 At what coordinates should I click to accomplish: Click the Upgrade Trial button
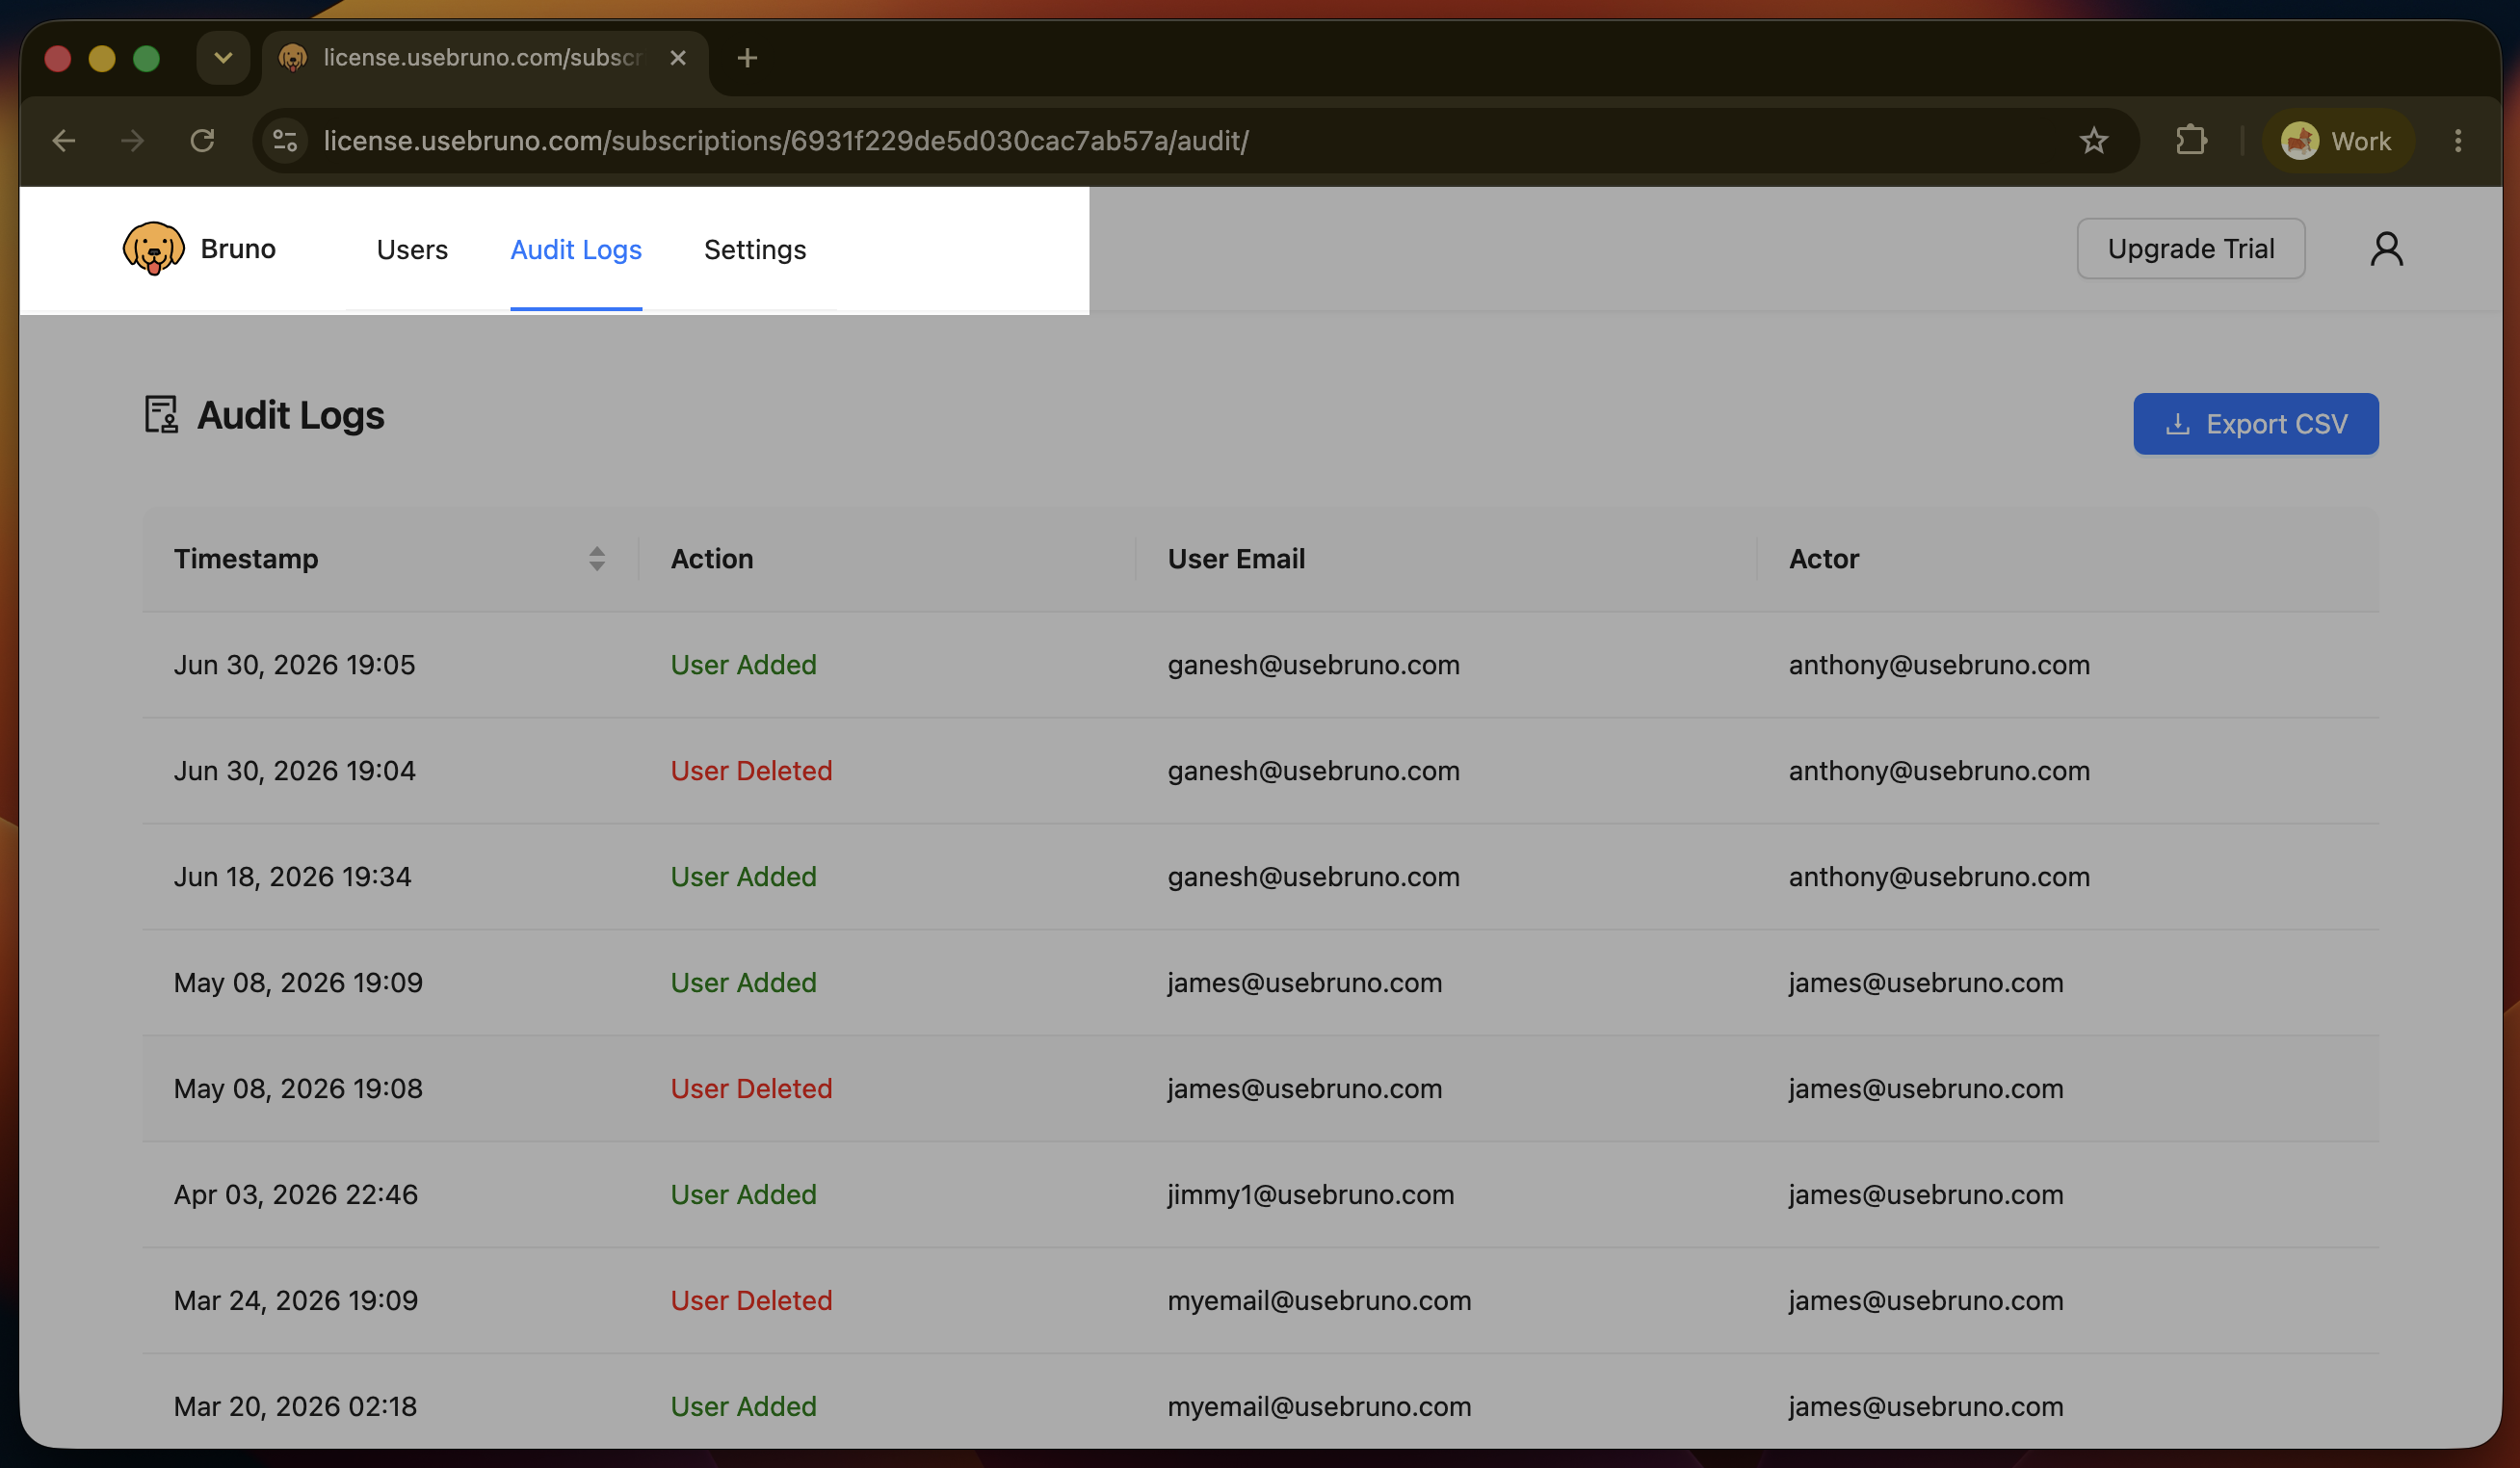click(2190, 249)
